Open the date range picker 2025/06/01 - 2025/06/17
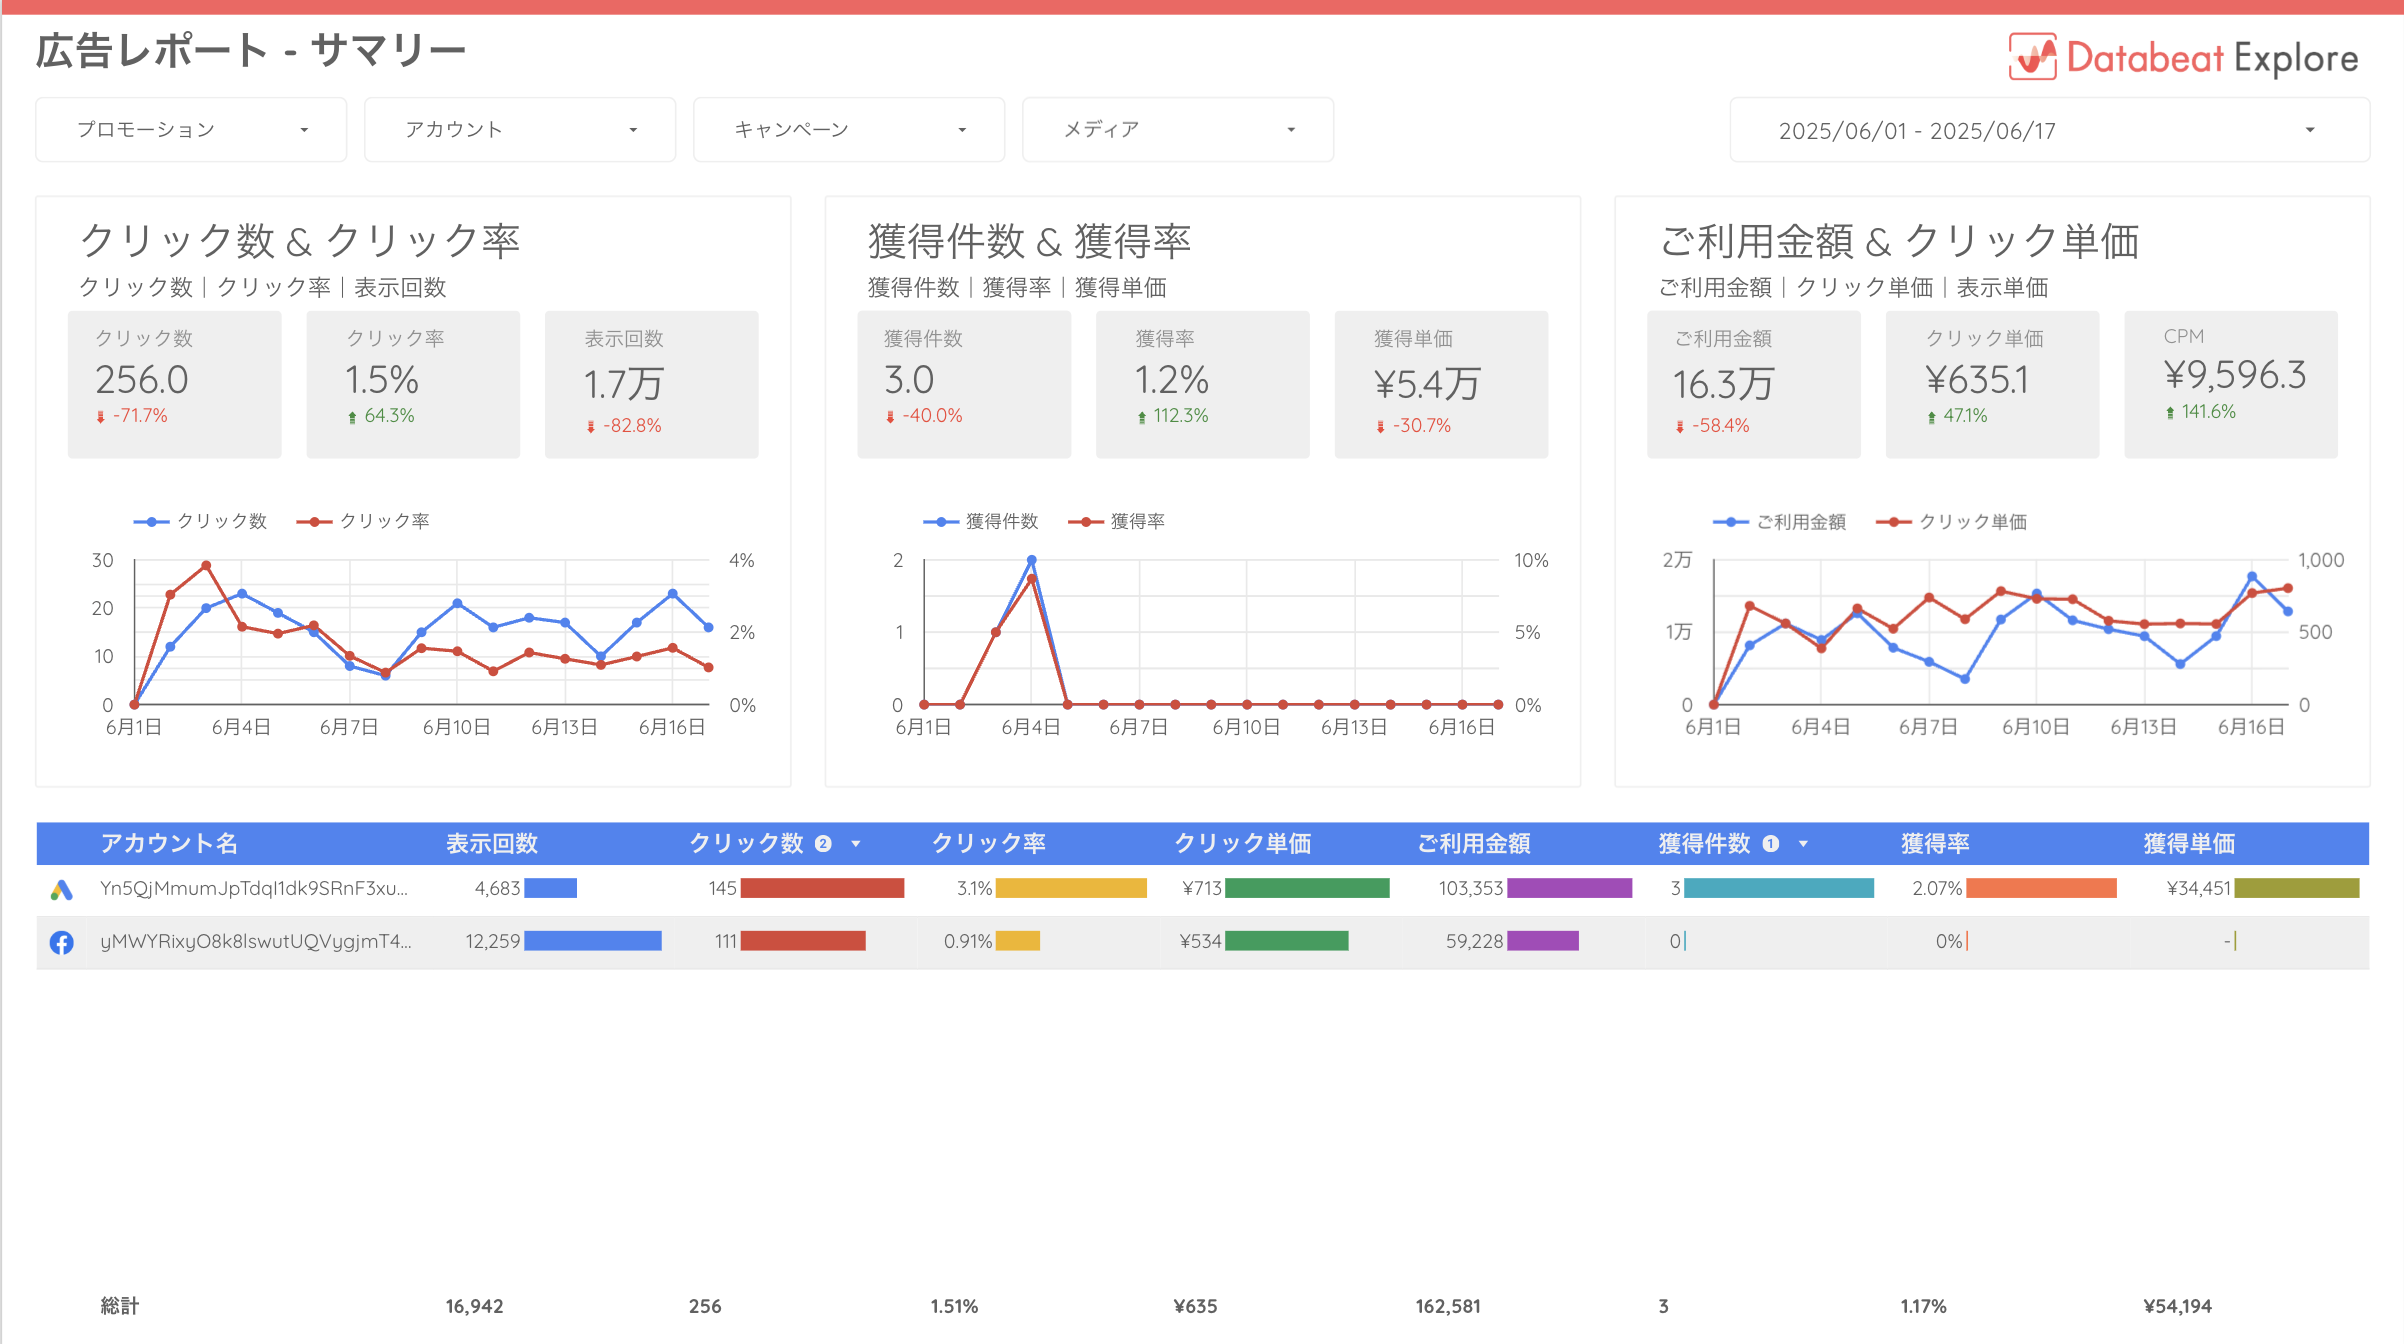Image resolution: width=2404 pixels, height=1344 pixels. click(x=2050, y=130)
